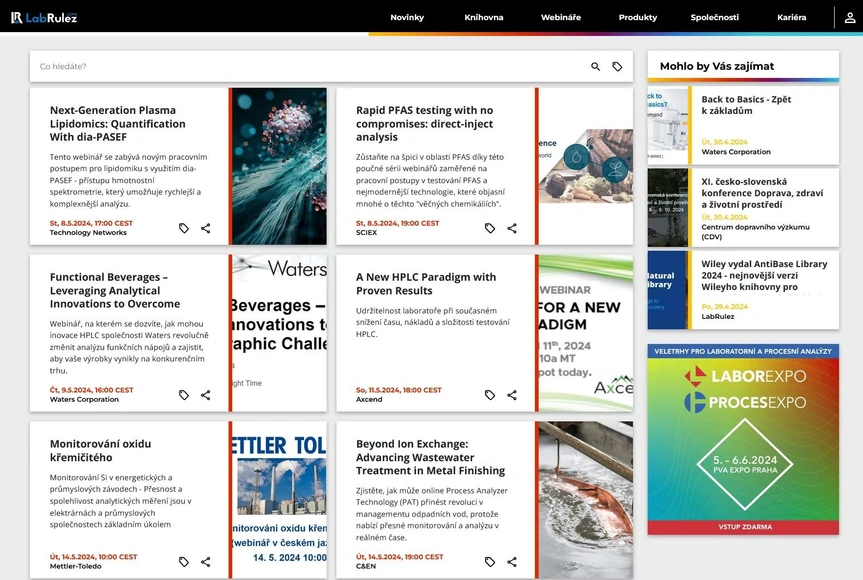Screen dimensions: 863x580
Task: Click 'Waters Corporation' under Functional Beverages
Action: pos(84,400)
